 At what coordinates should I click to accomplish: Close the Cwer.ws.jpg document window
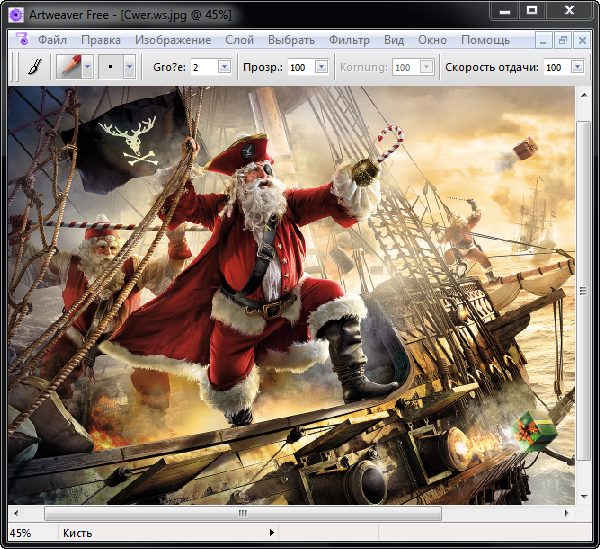click(582, 40)
